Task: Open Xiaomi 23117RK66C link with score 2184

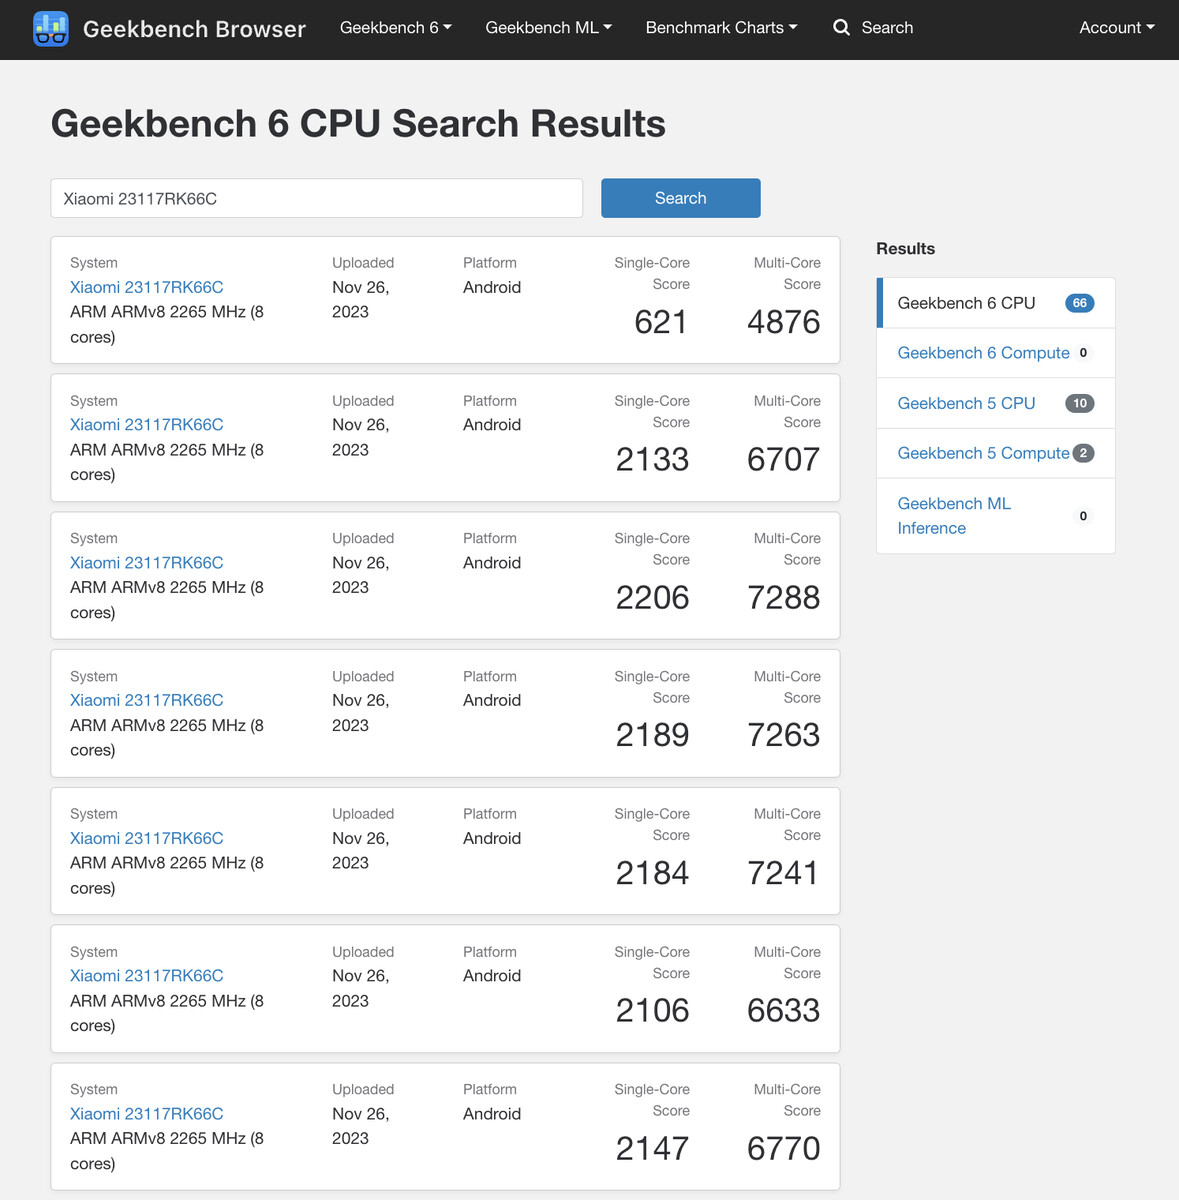Action: pyautogui.click(x=147, y=838)
